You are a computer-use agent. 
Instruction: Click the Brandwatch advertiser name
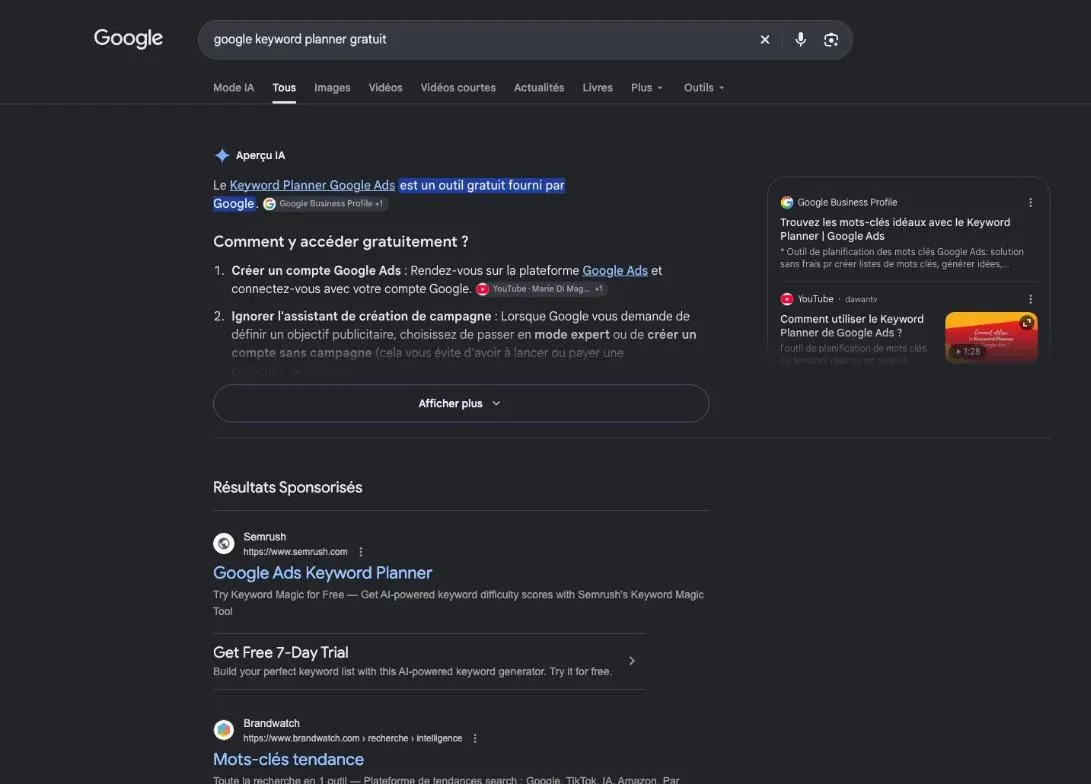271,723
